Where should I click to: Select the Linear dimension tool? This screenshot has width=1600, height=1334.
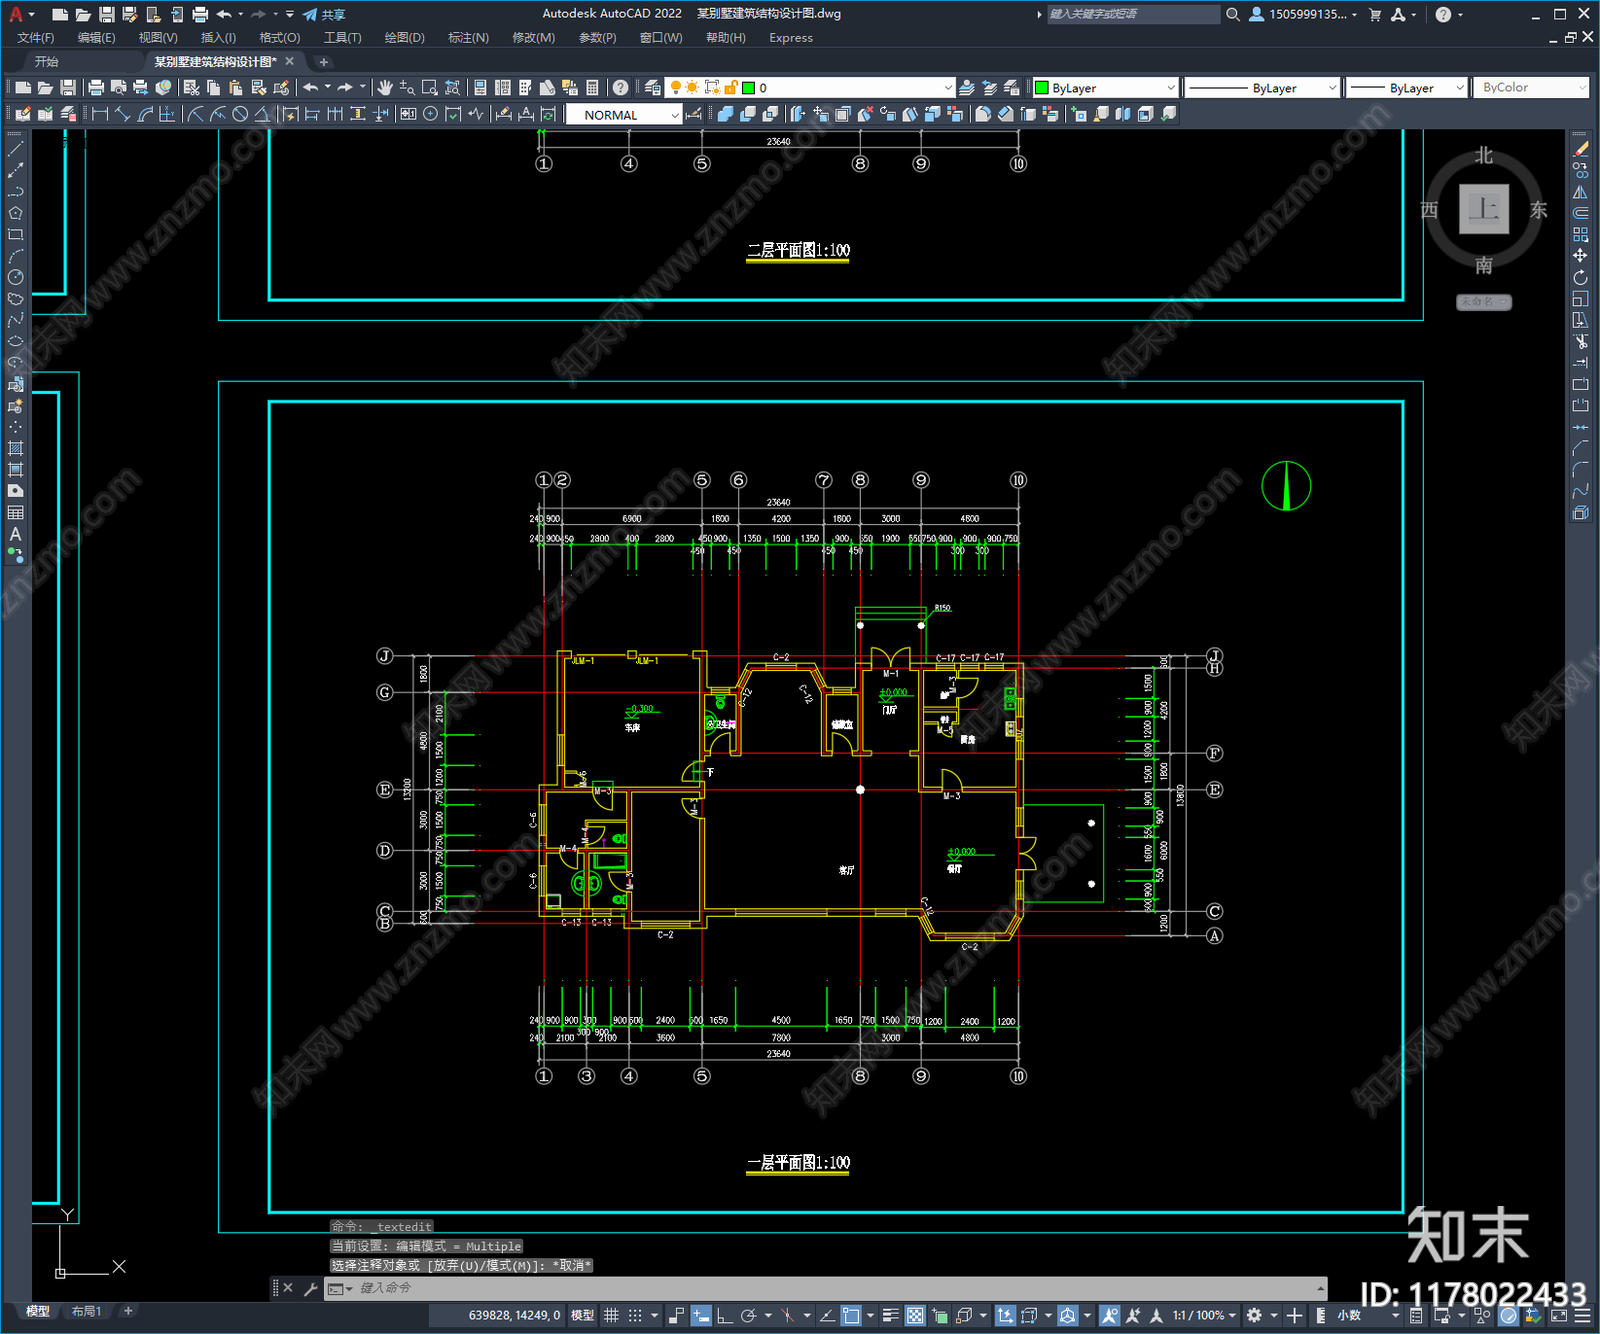point(100,114)
